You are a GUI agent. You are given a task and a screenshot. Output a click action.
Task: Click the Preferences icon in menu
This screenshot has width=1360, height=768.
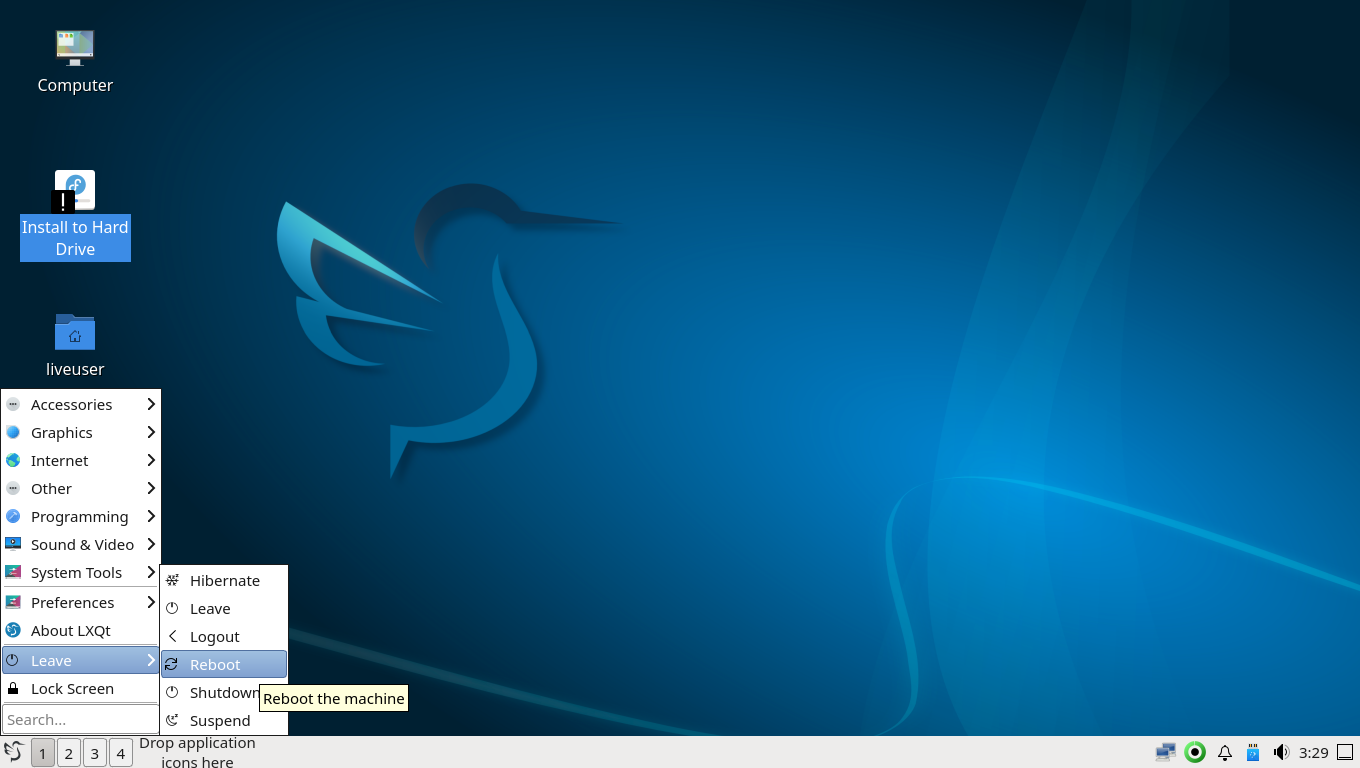[13, 603]
